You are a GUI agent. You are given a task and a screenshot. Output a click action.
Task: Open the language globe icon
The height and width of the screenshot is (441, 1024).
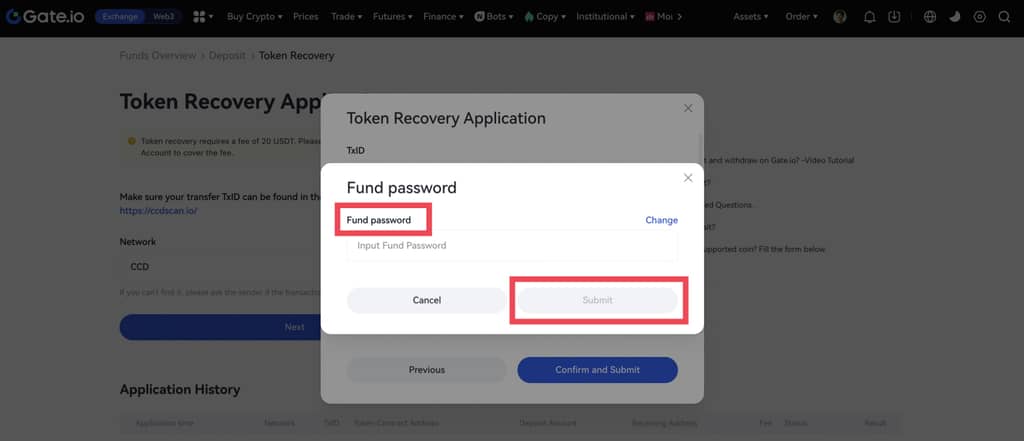click(930, 17)
